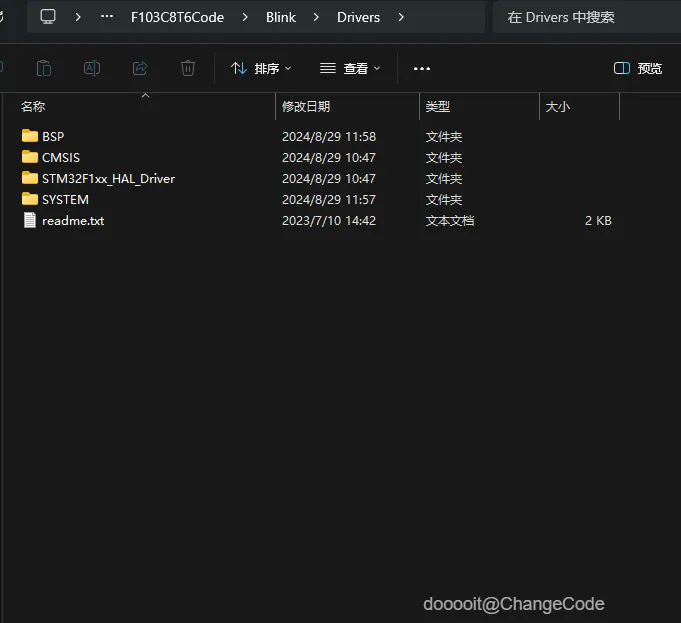The image size is (681, 623).
Task: Select the CMSIS folder icon
Action: click(x=30, y=156)
